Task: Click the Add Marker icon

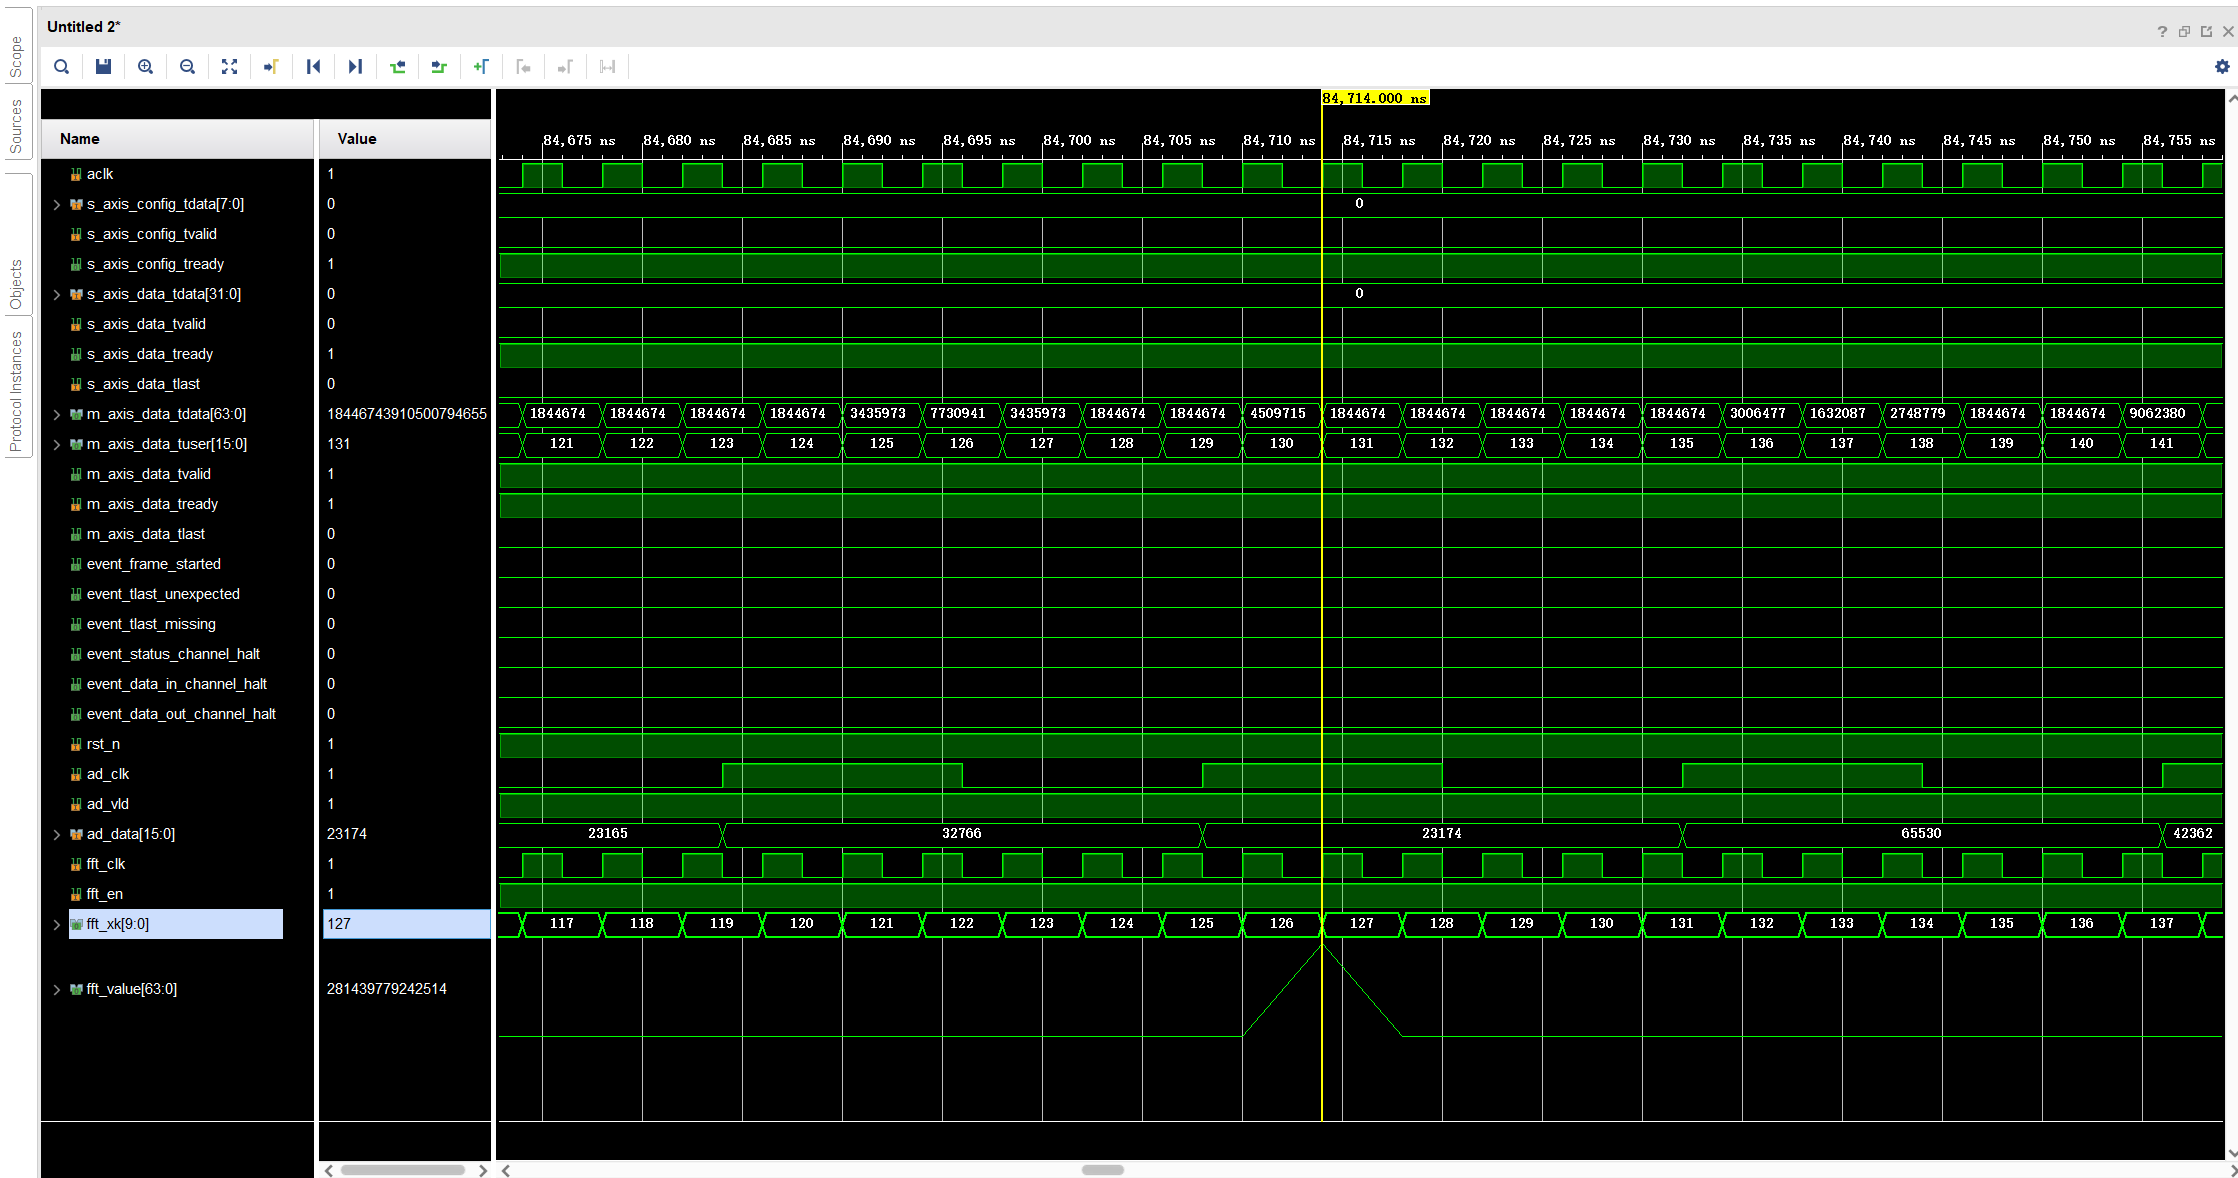Action: tap(481, 67)
